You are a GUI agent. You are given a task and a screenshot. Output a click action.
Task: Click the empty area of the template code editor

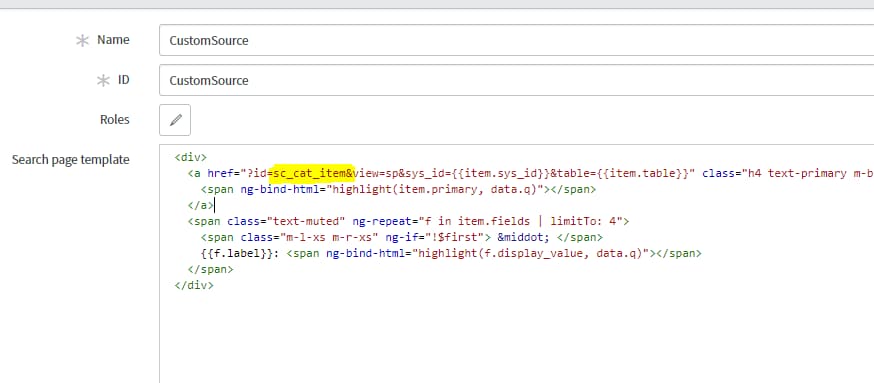click(x=516, y=337)
